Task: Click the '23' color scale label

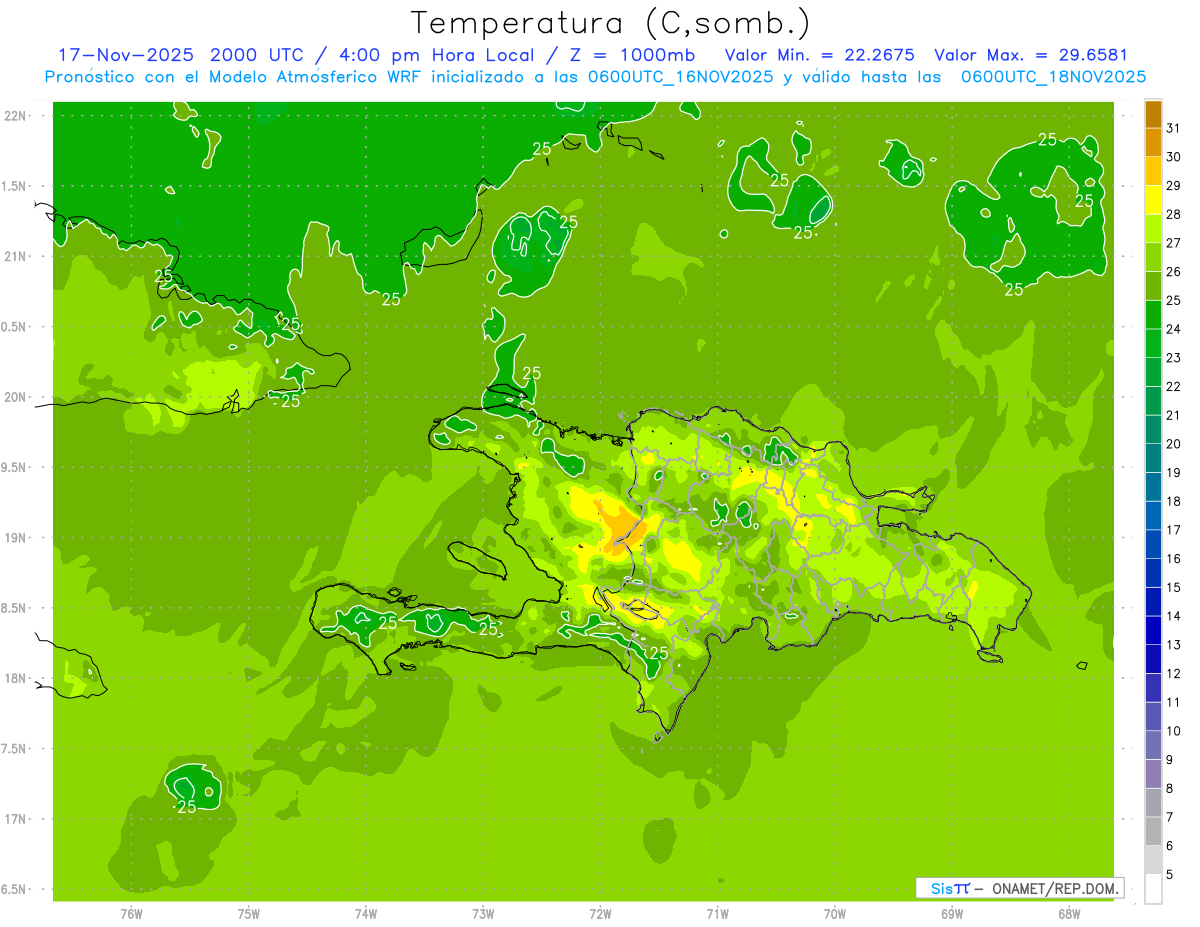Action: click(1174, 358)
